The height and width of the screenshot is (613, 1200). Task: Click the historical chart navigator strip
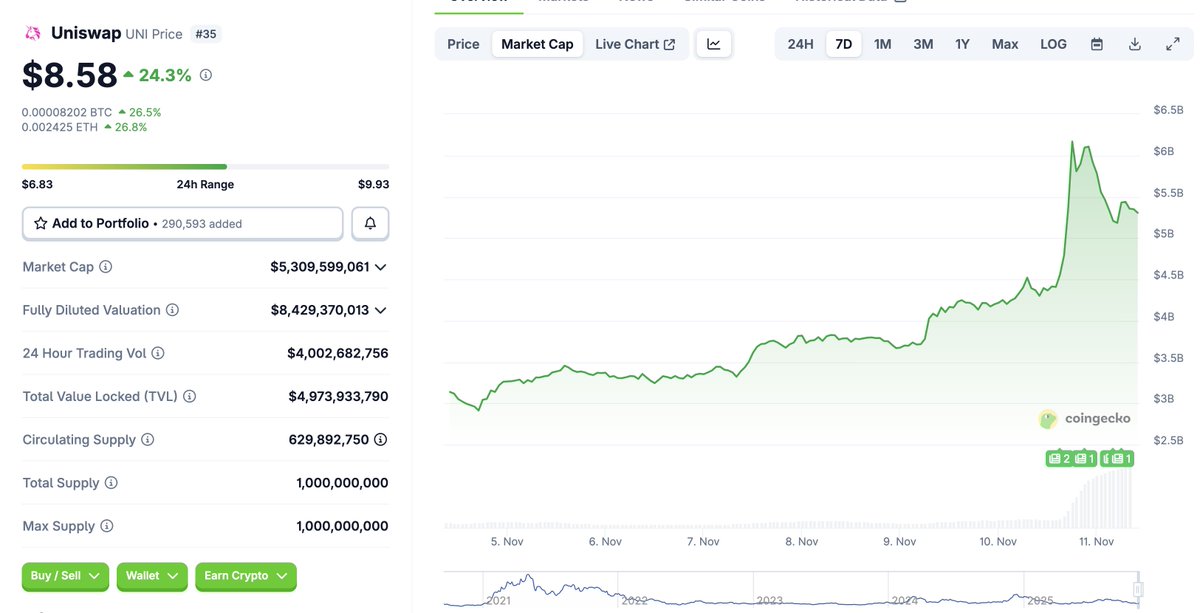click(x=790, y=590)
